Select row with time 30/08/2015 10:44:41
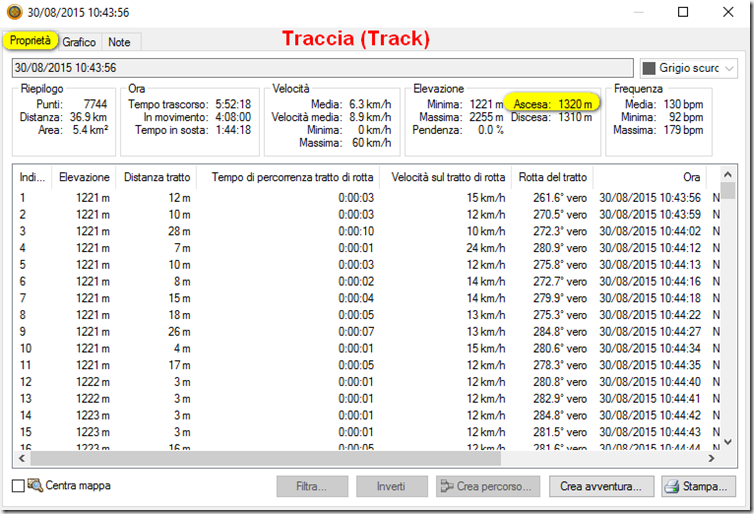This screenshot has height=514, width=754. point(367,399)
